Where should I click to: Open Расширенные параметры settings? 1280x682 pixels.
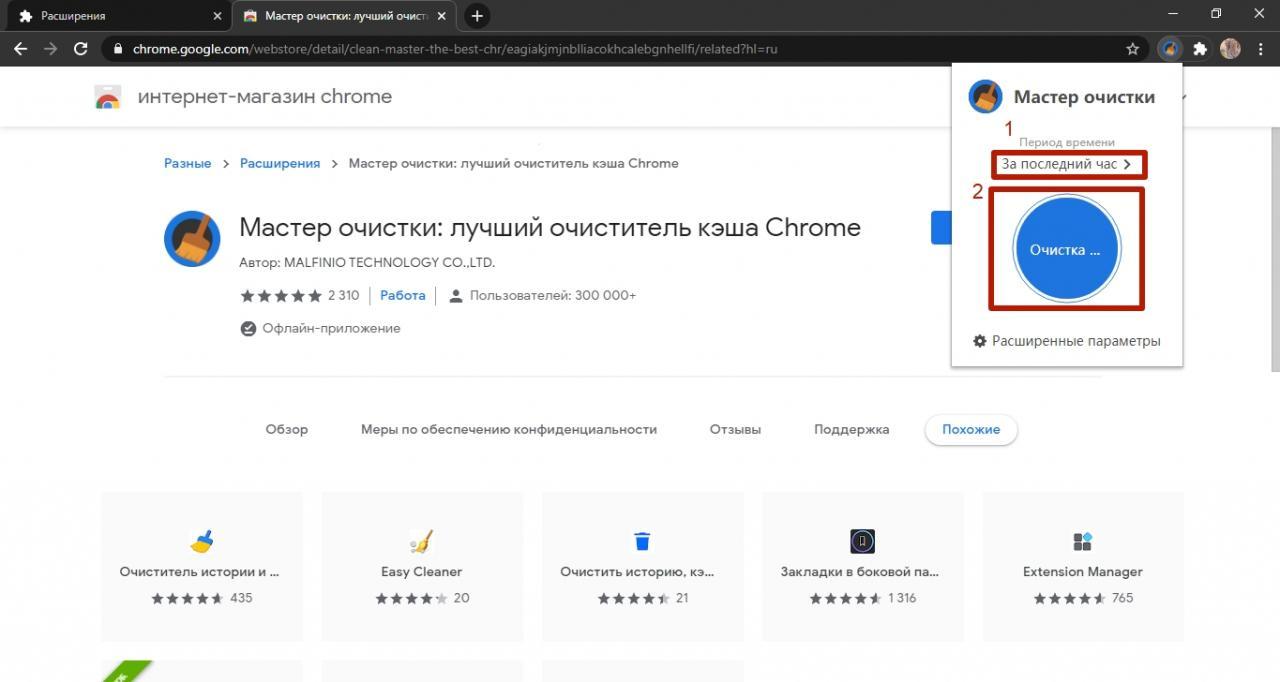tap(1066, 341)
